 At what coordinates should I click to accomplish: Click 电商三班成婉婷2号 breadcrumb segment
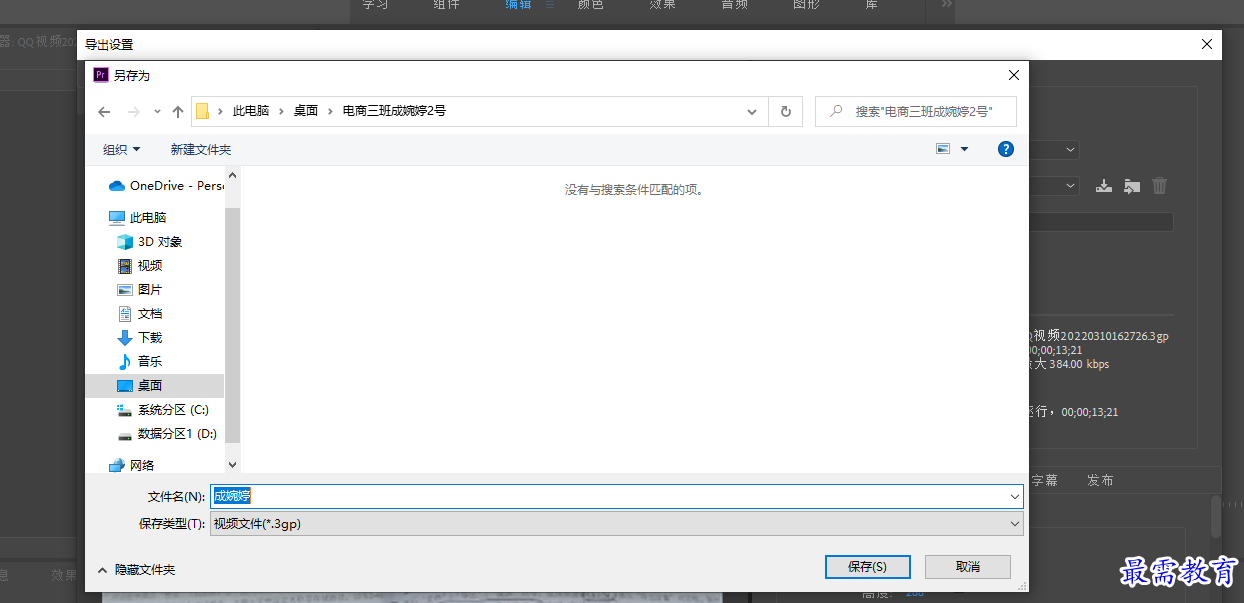pyautogui.click(x=395, y=111)
